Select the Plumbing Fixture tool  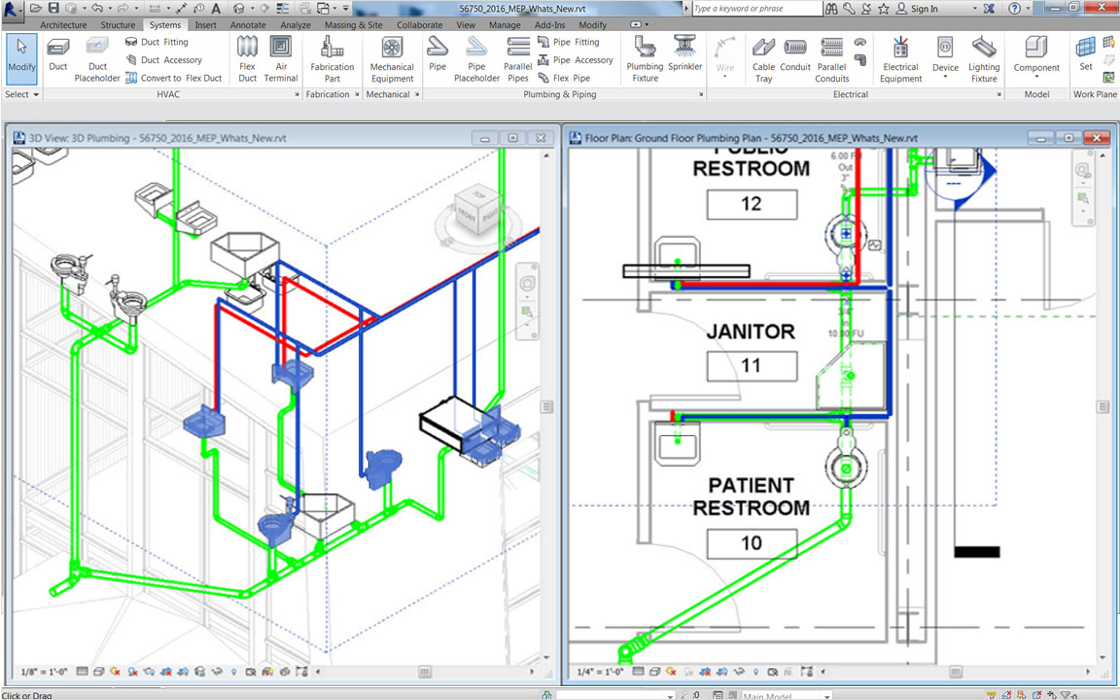coord(645,58)
